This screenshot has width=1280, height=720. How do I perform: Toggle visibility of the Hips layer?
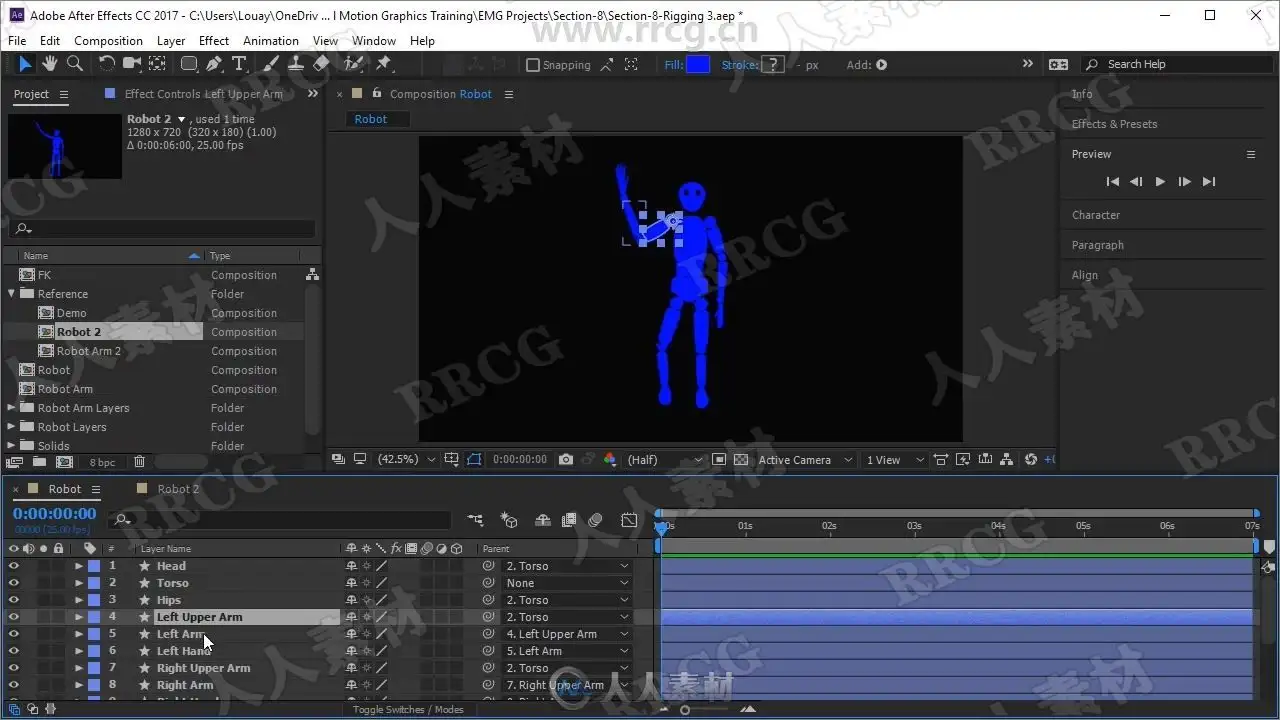tap(14, 600)
